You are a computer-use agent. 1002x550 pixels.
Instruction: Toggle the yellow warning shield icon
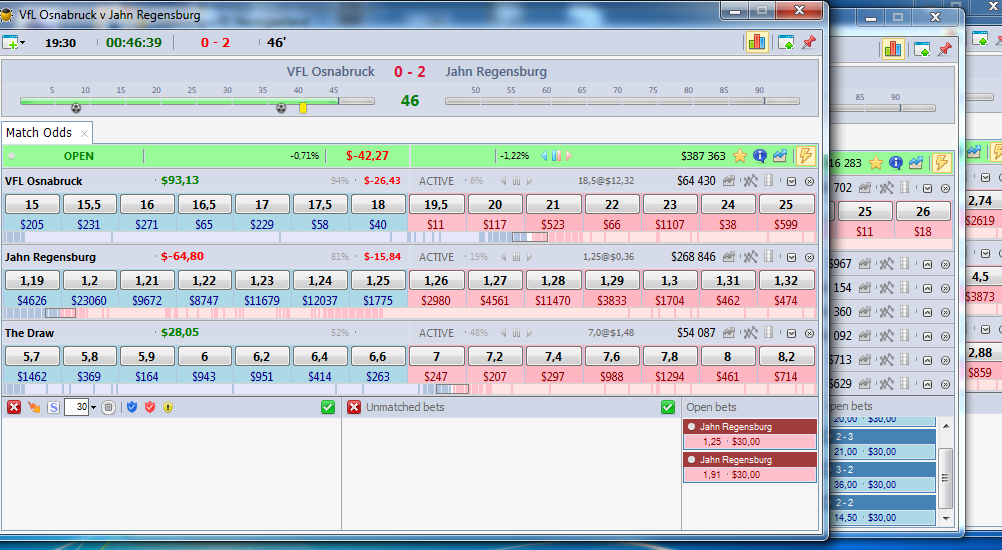point(168,407)
